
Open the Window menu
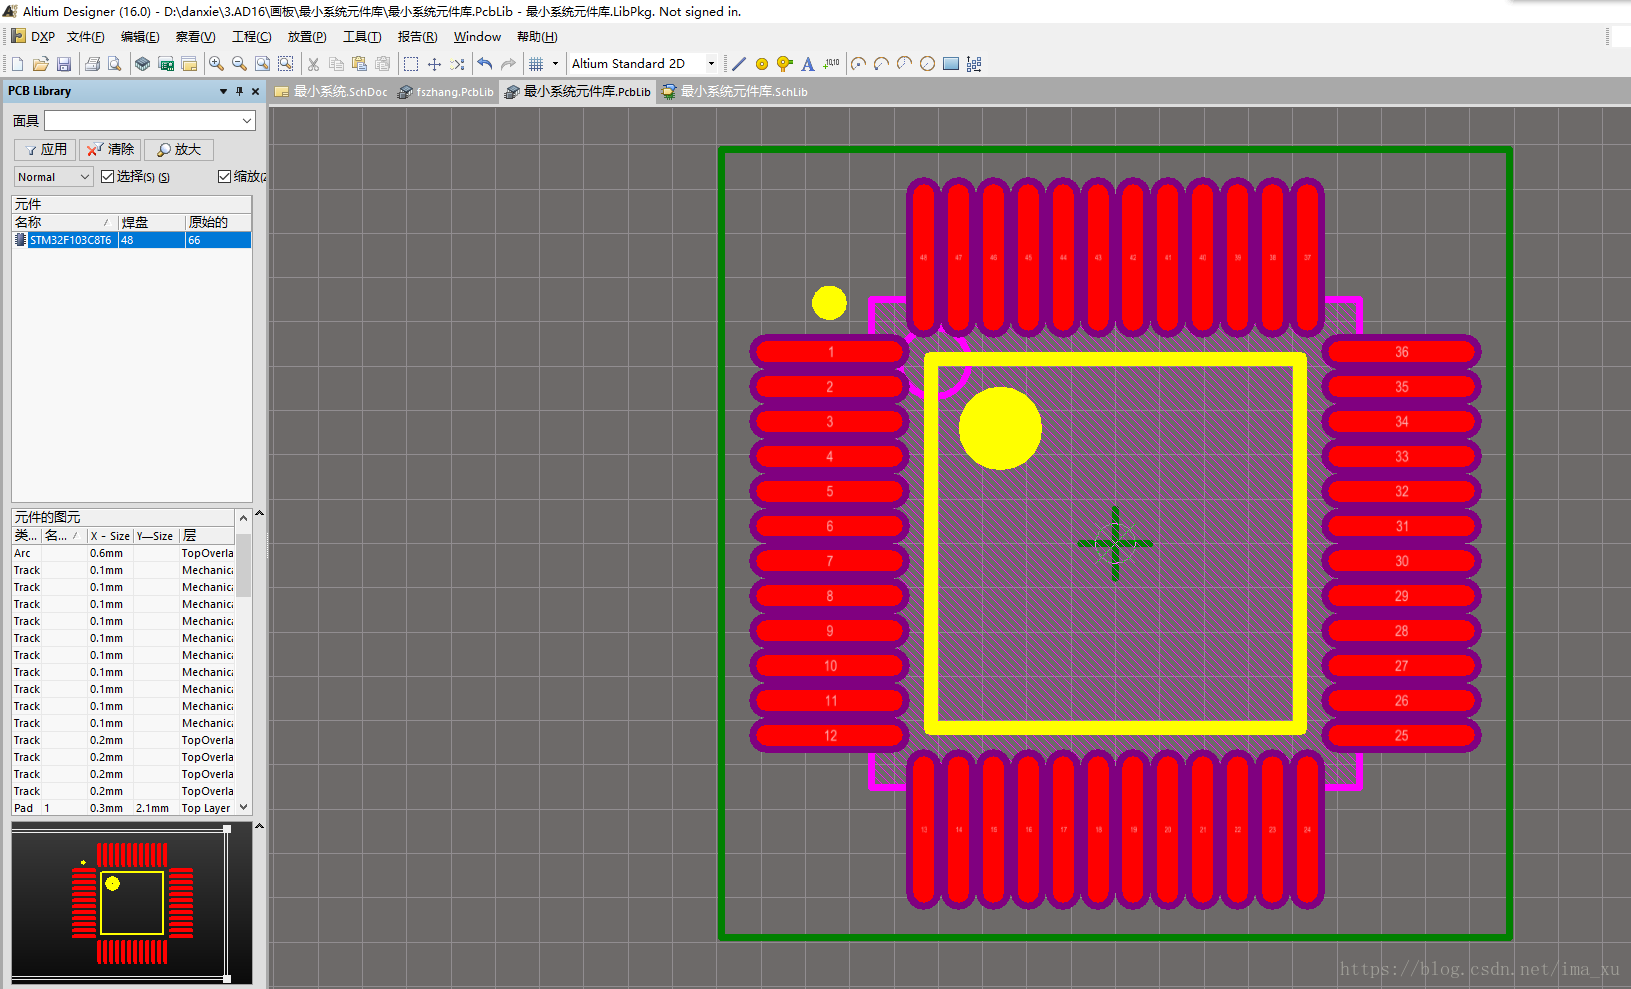(477, 37)
